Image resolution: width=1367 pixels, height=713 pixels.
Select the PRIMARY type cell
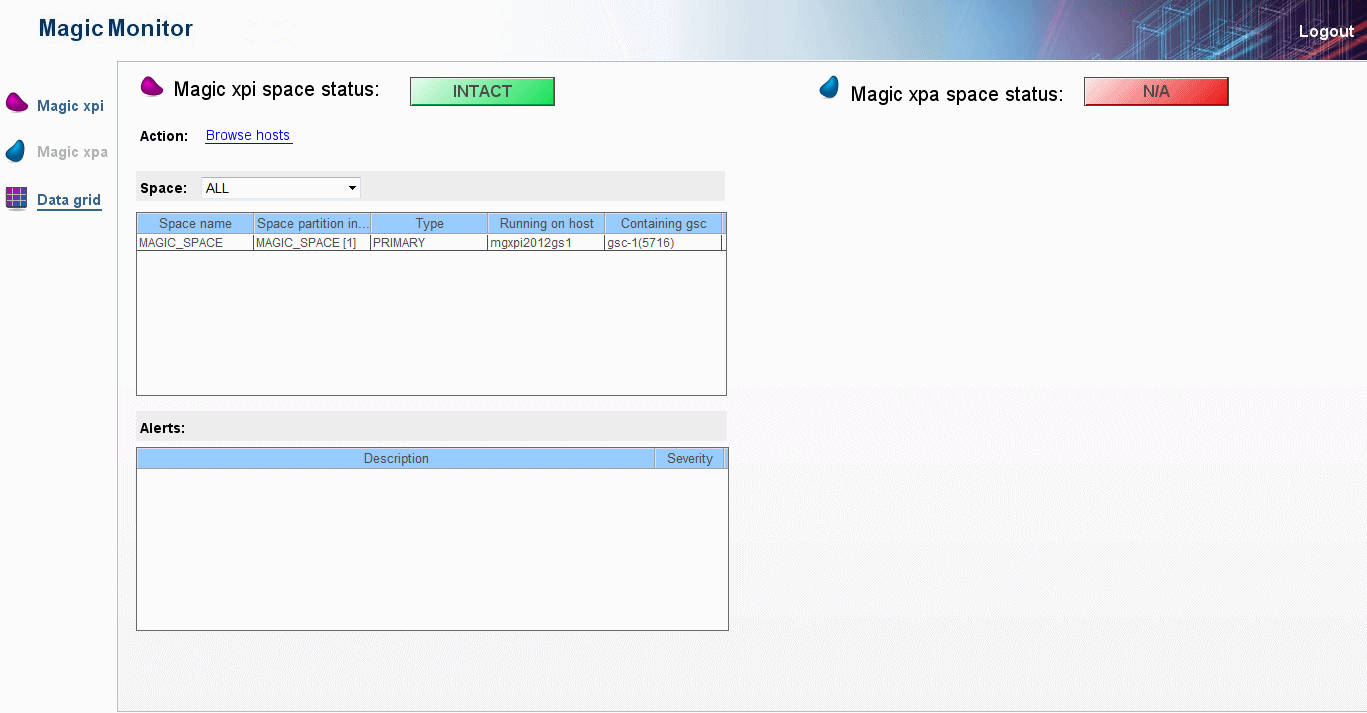coord(429,243)
